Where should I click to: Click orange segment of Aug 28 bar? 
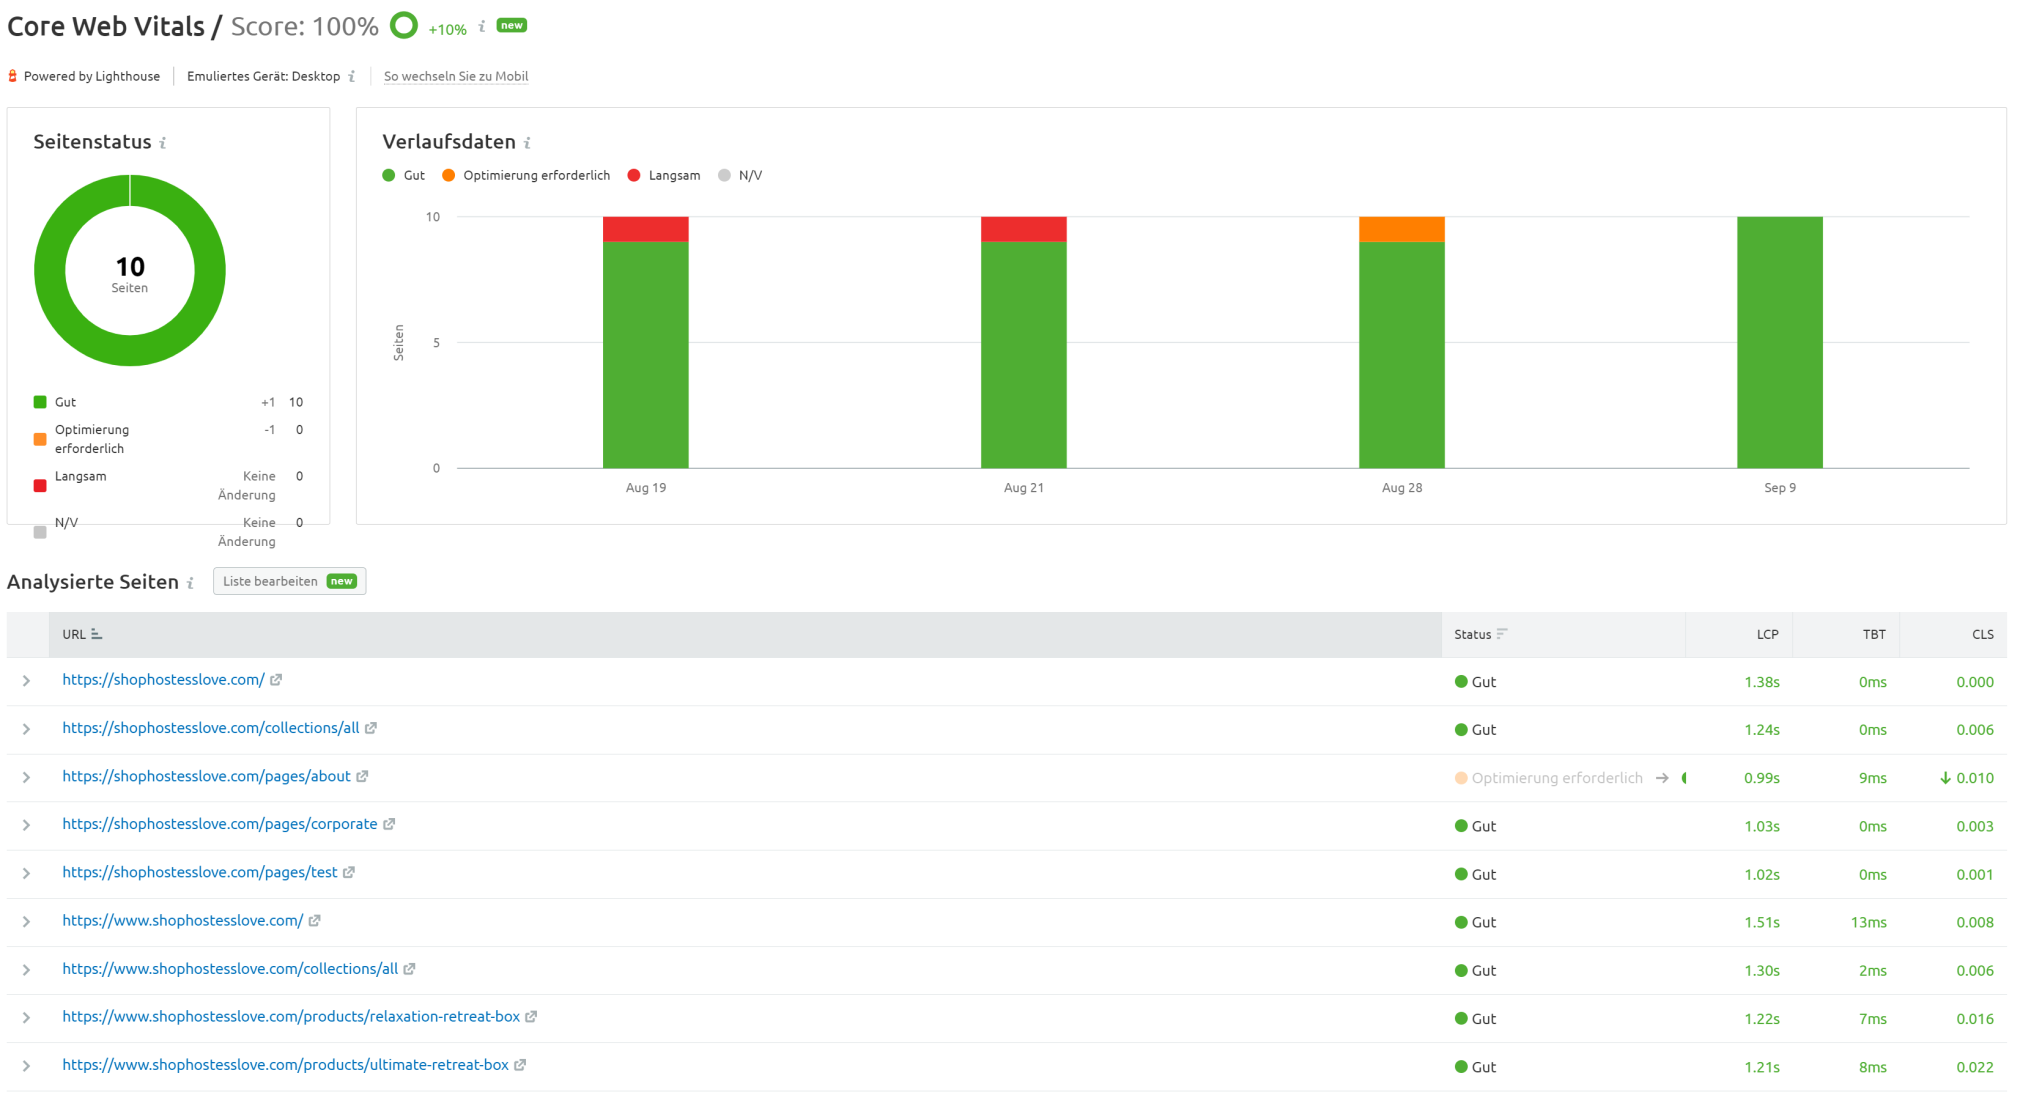(x=1401, y=229)
